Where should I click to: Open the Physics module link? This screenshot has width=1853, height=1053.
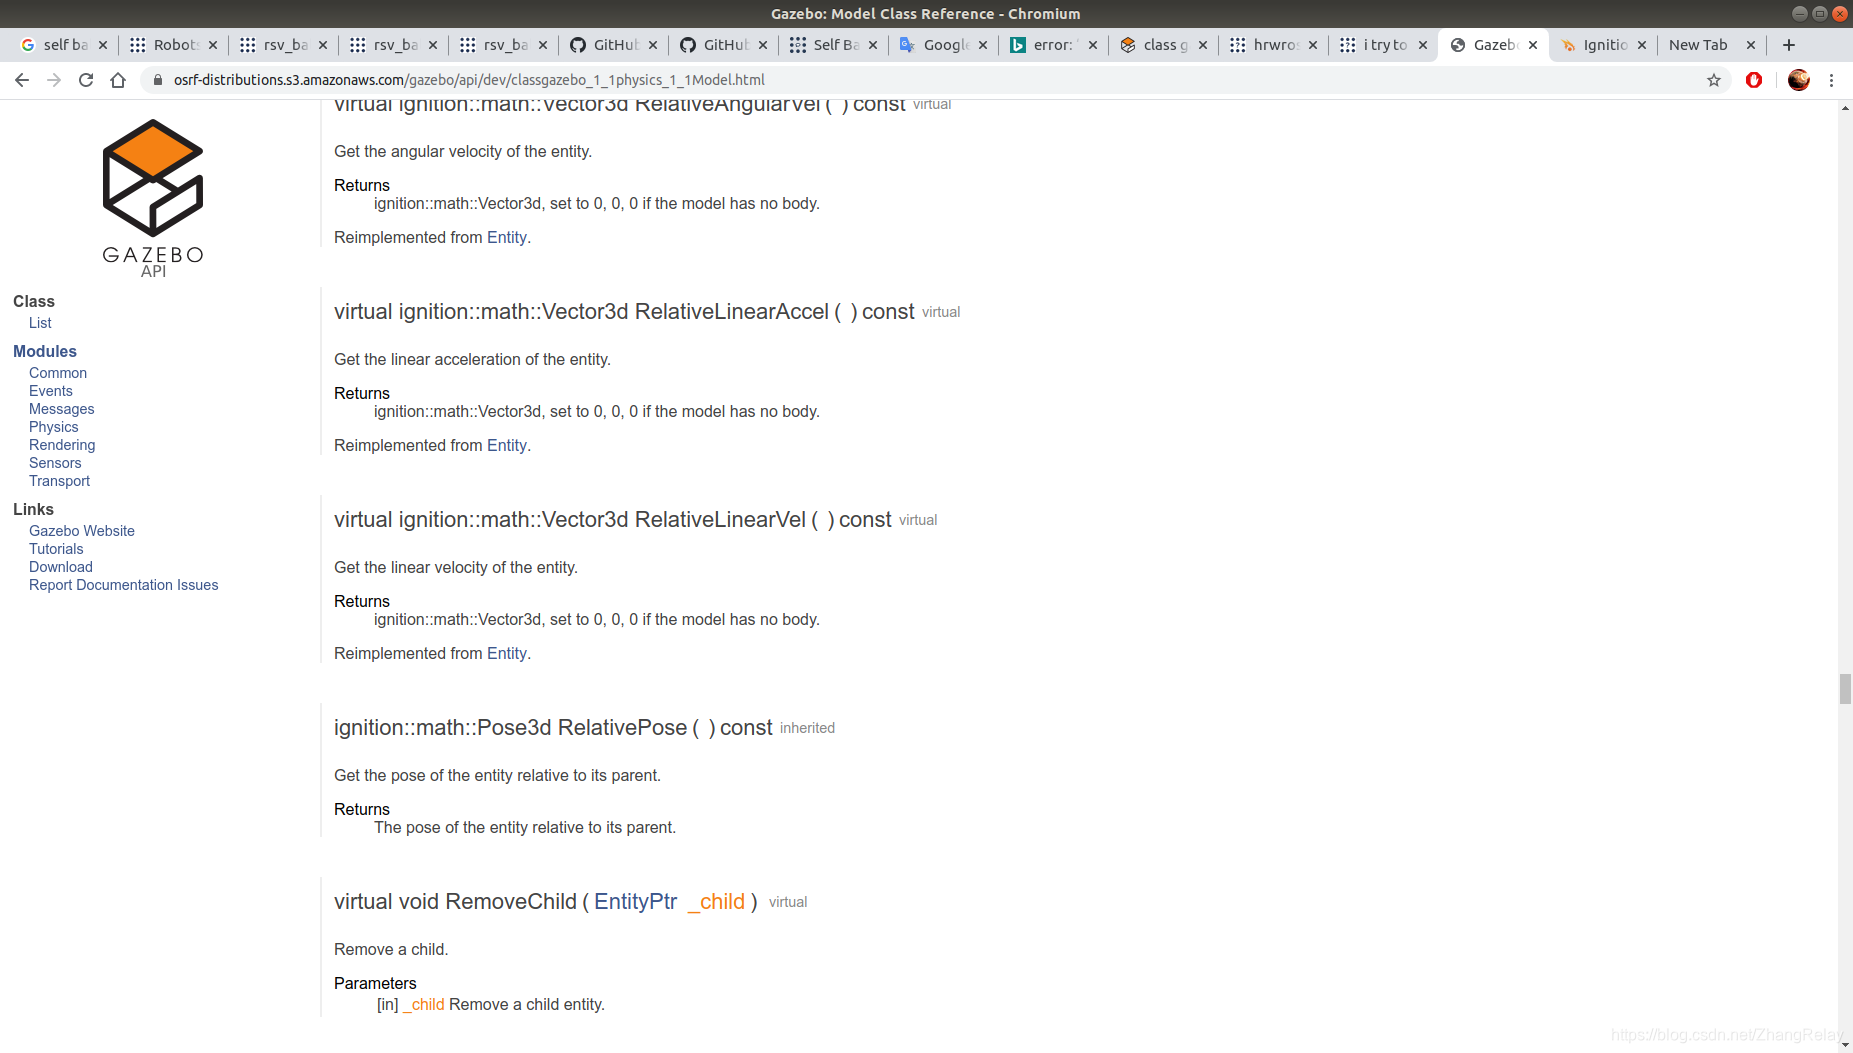[53, 427]
